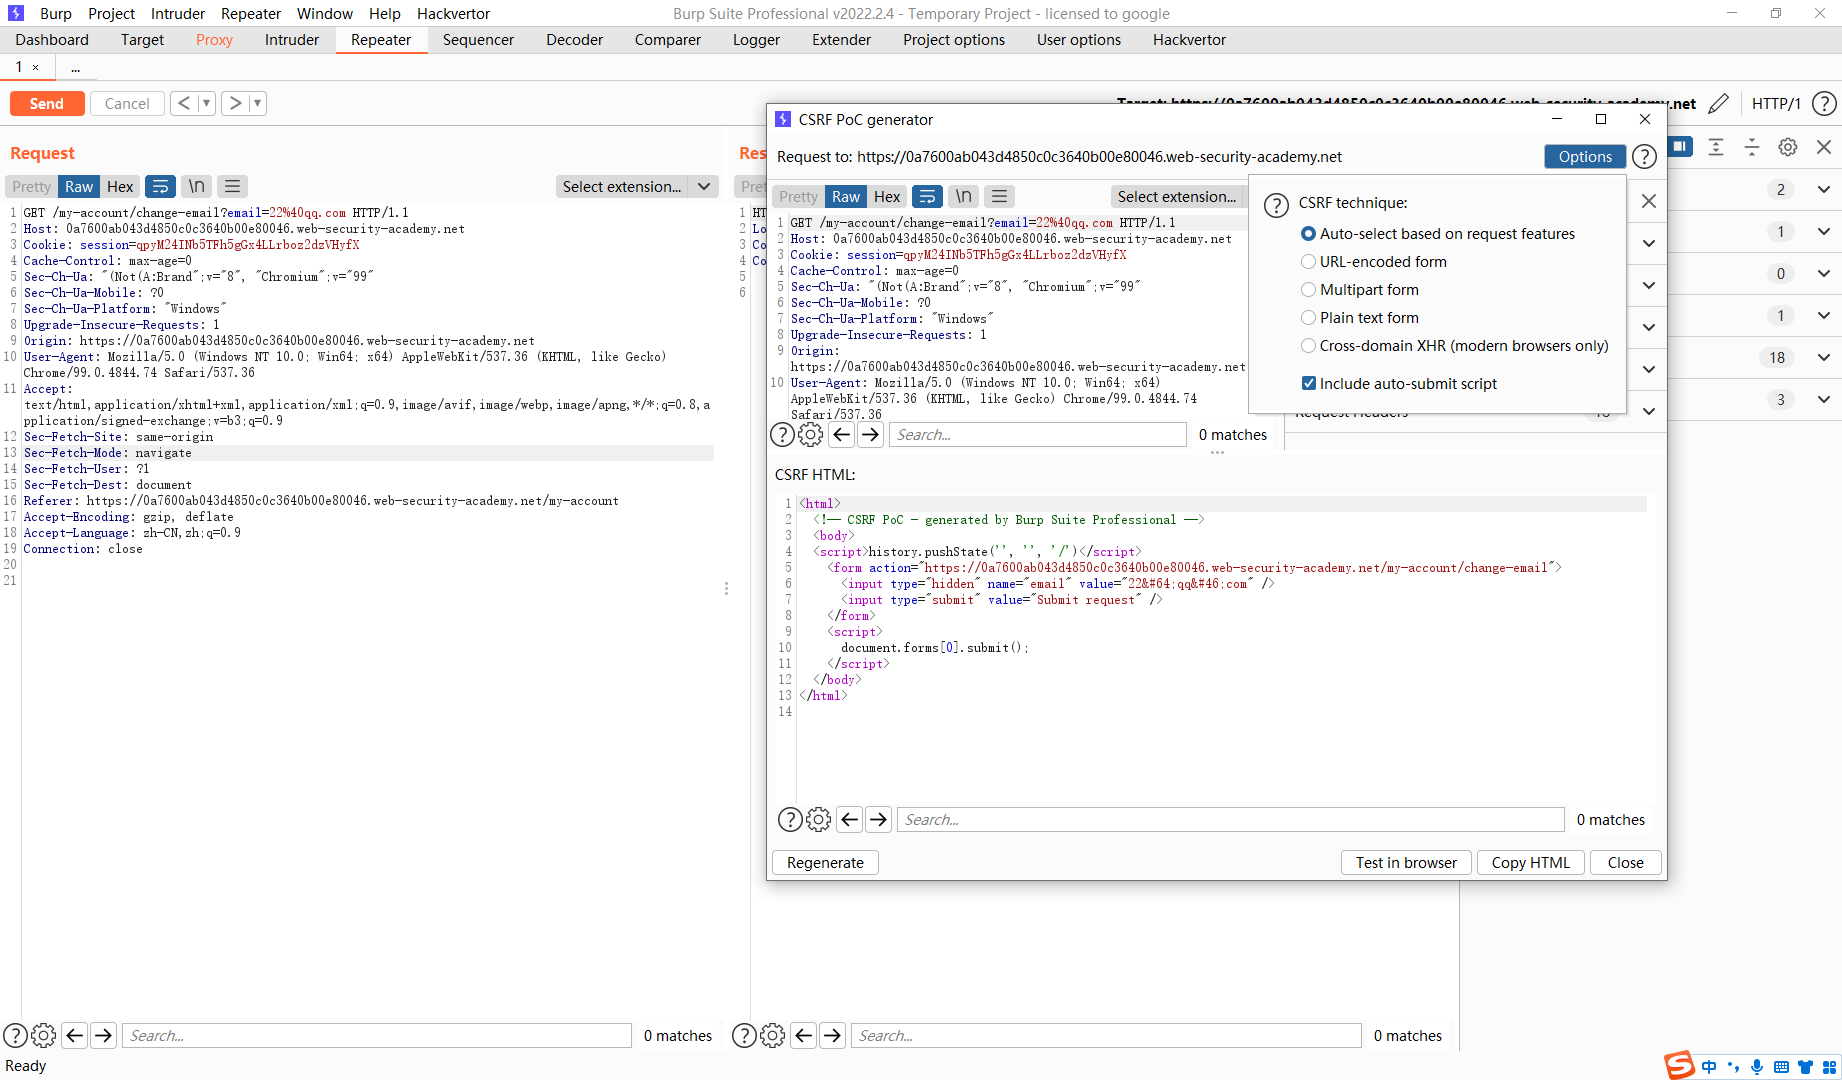The height and width of the screenshot is (1080, 1842).
Task: Toggle \n display in CSRF PoC request
Action: 964,196
